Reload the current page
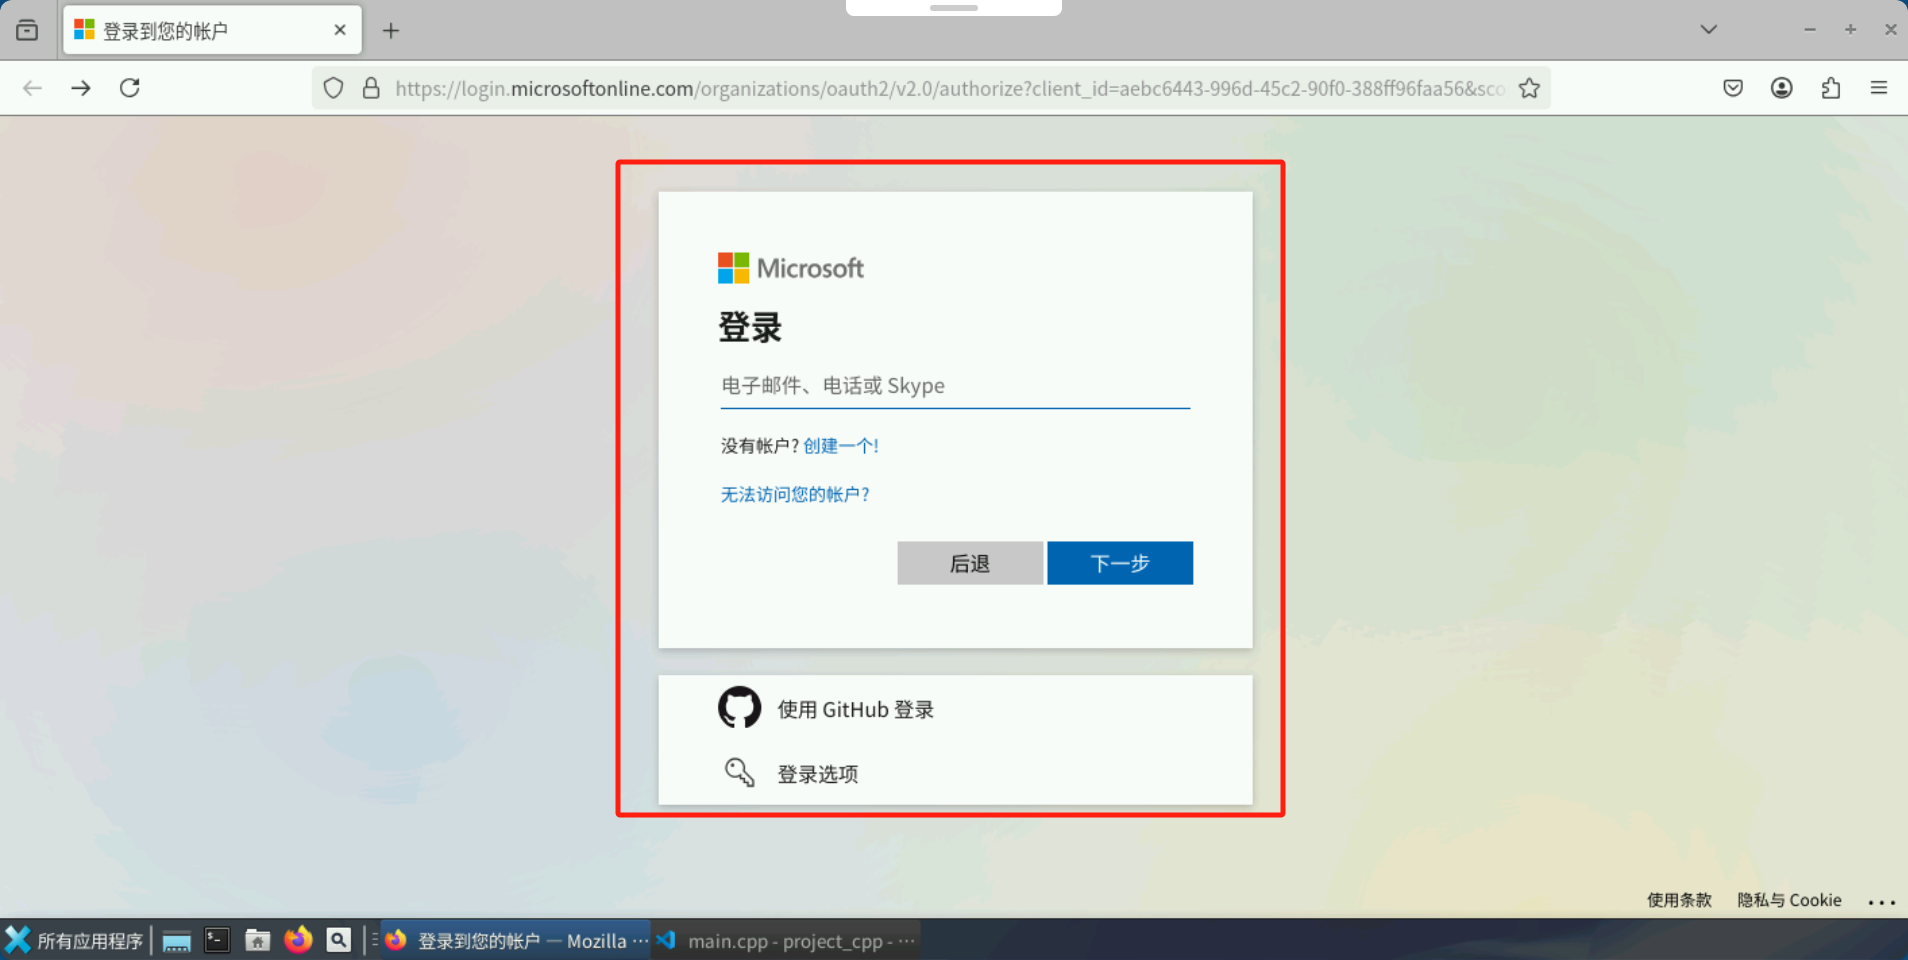 (x=130, y=88)
